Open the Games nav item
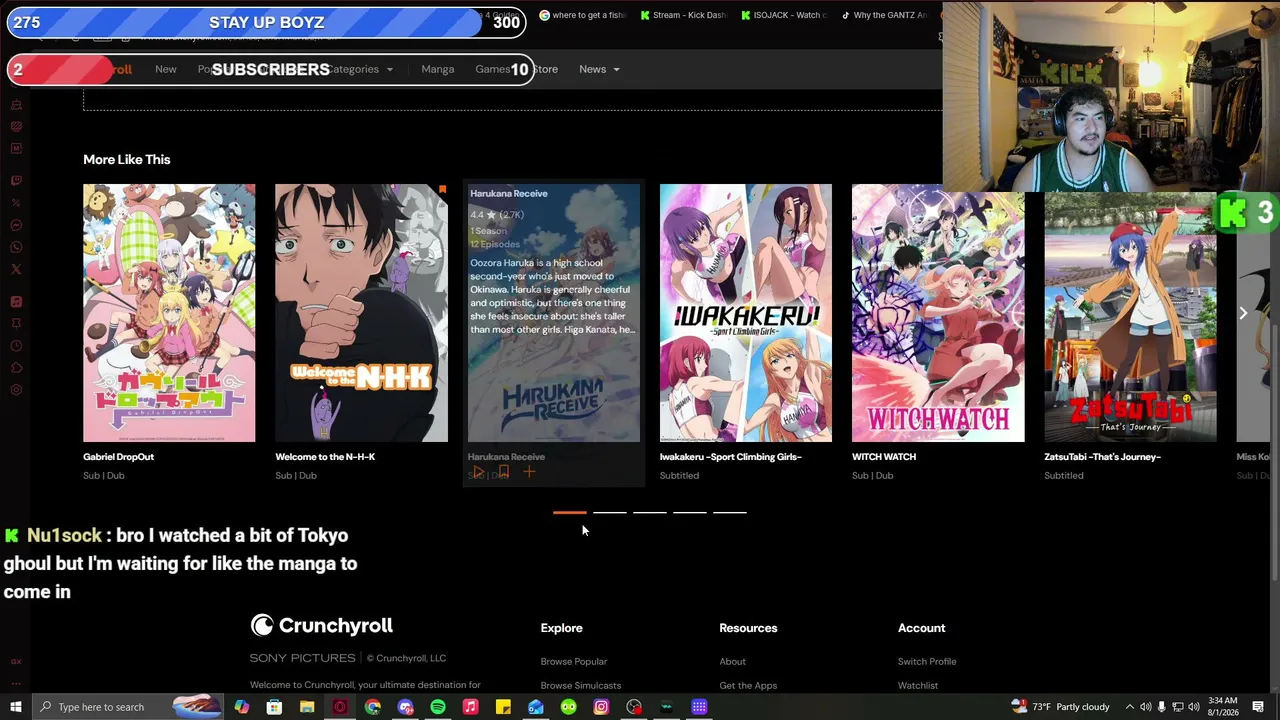The height and width of the screenshot is (720, 1280). (492, 69)
